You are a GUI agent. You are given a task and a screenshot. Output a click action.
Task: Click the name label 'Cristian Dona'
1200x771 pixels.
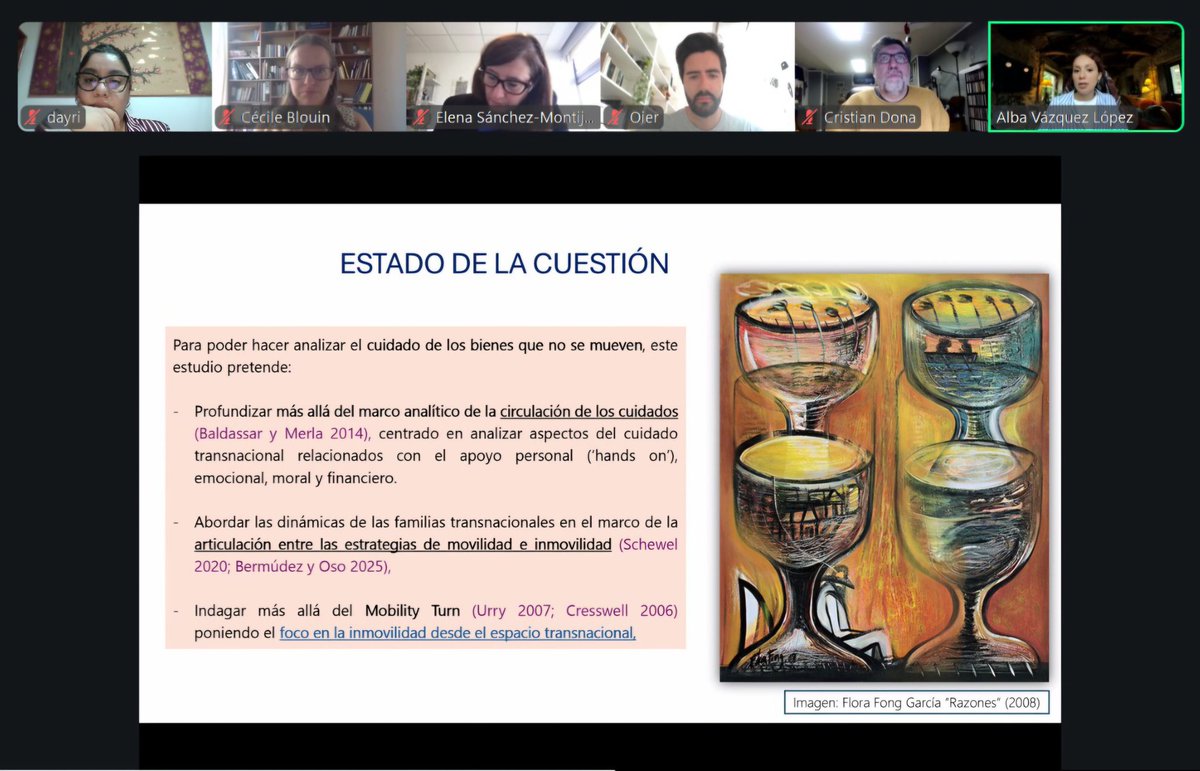(870, 117)
